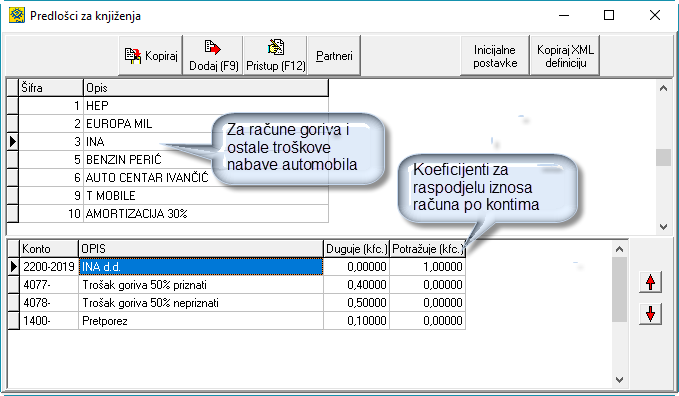Click the Konto column header
This screenshot has height=396, width=679.
pos(49,249)
